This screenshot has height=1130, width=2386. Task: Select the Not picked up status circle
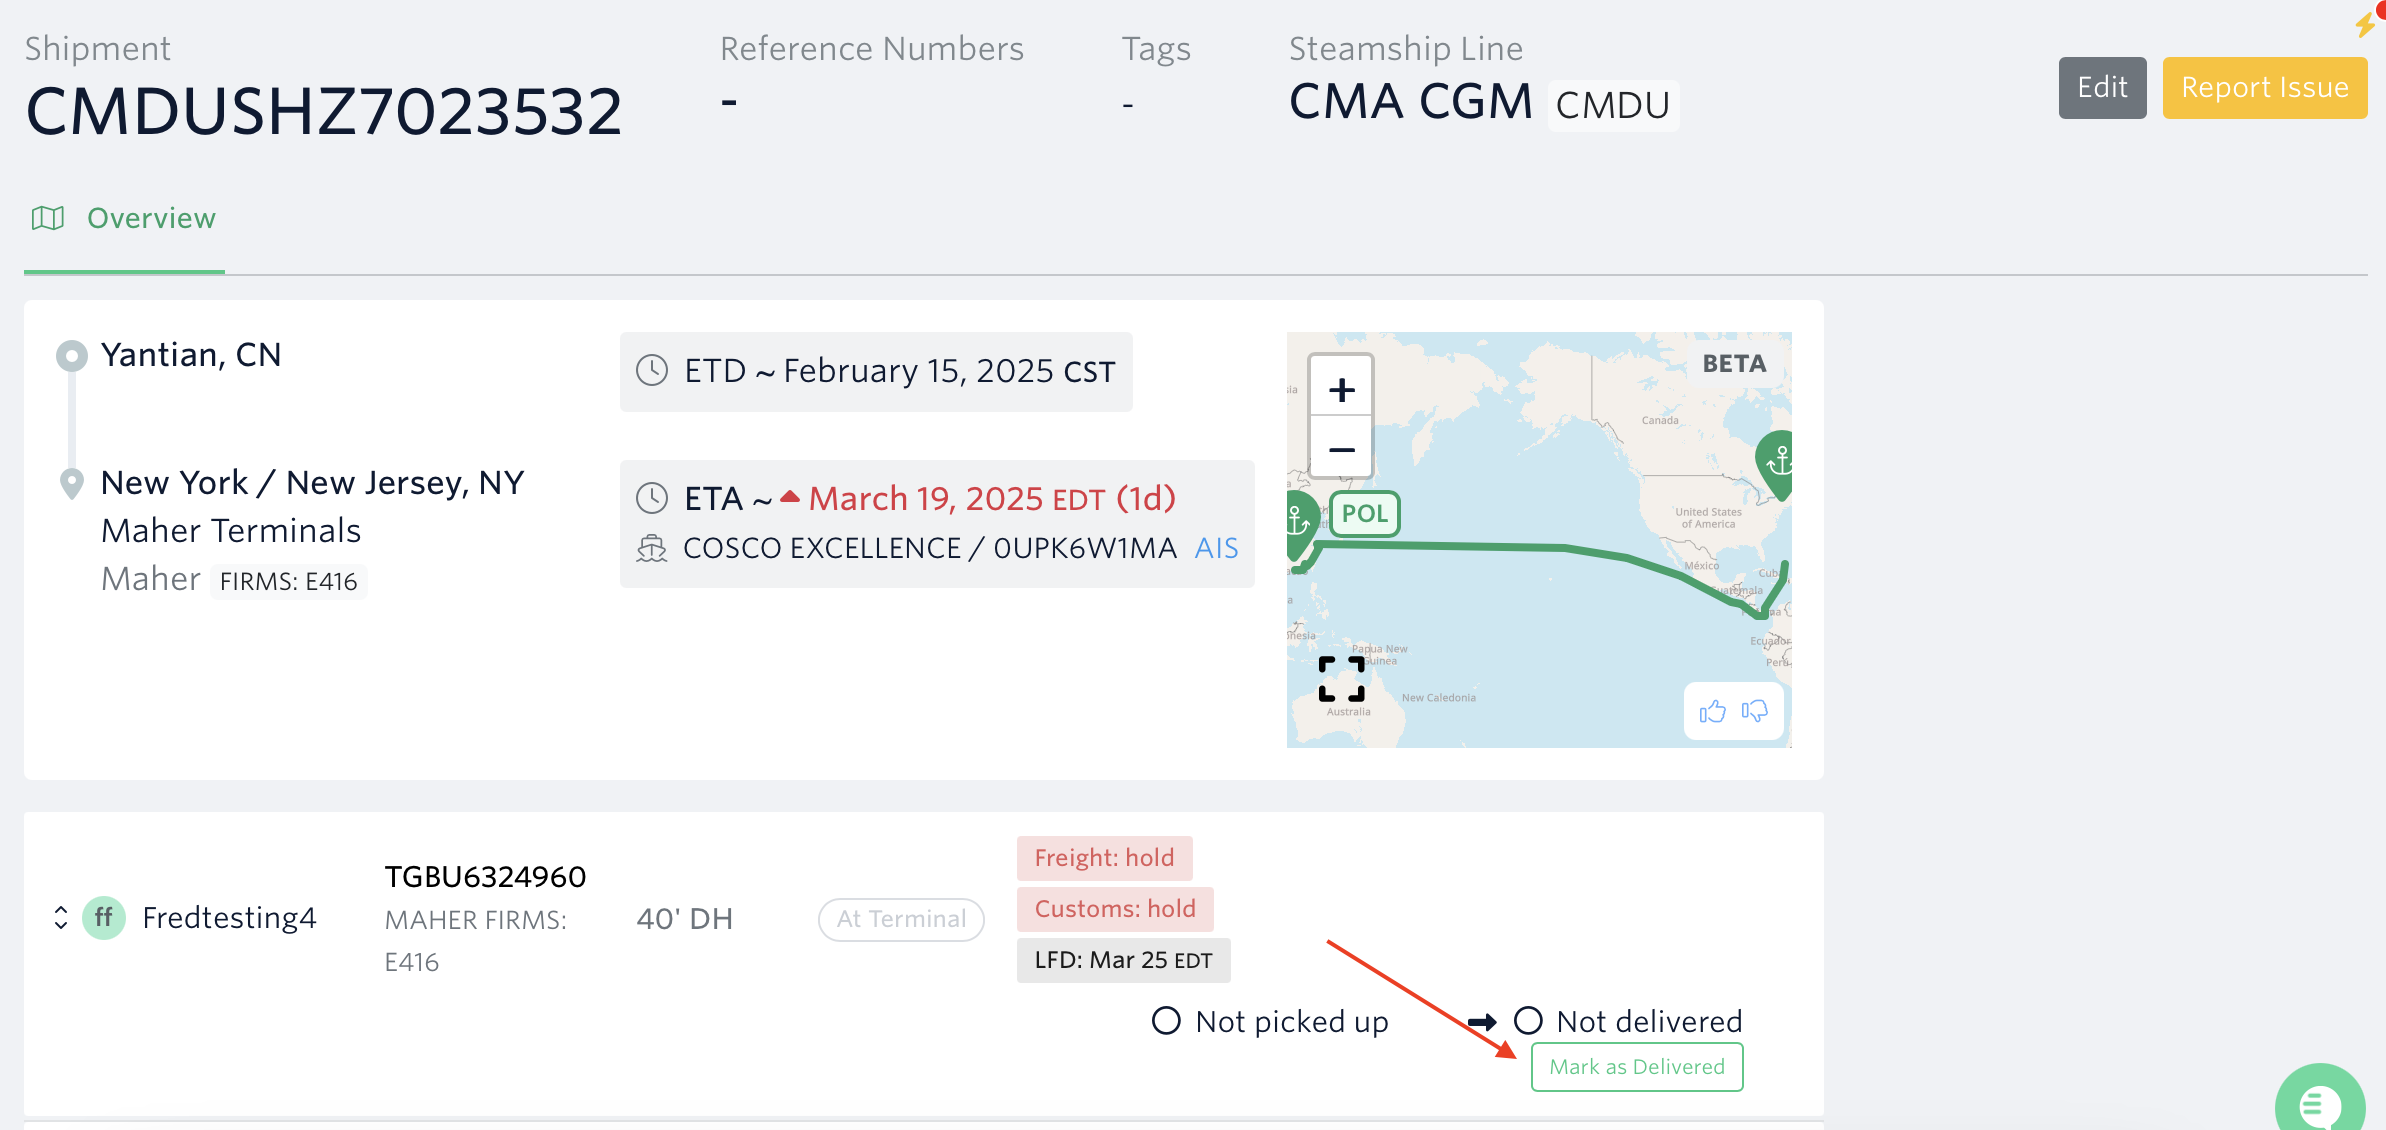(1166, 1021)
